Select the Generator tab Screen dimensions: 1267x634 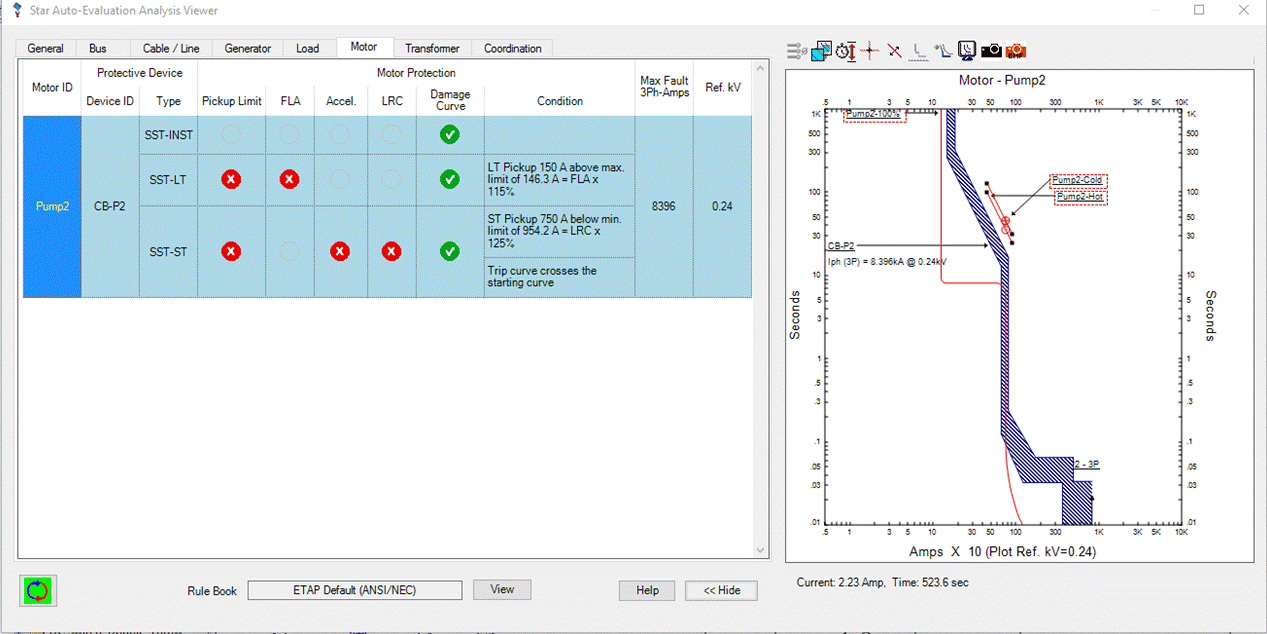point(246,47)
